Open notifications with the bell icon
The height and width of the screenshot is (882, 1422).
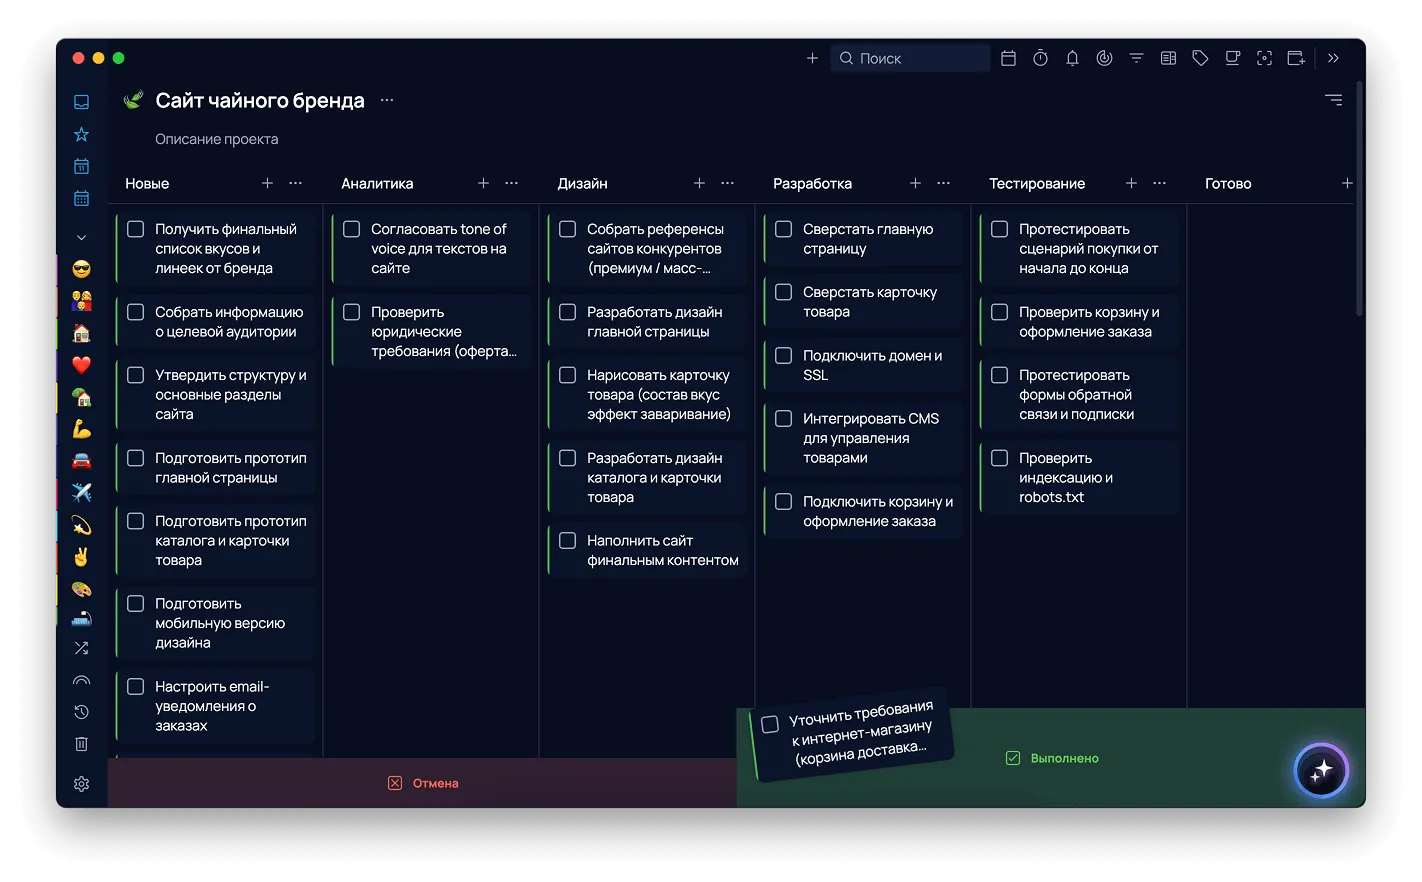[1072, 58]
